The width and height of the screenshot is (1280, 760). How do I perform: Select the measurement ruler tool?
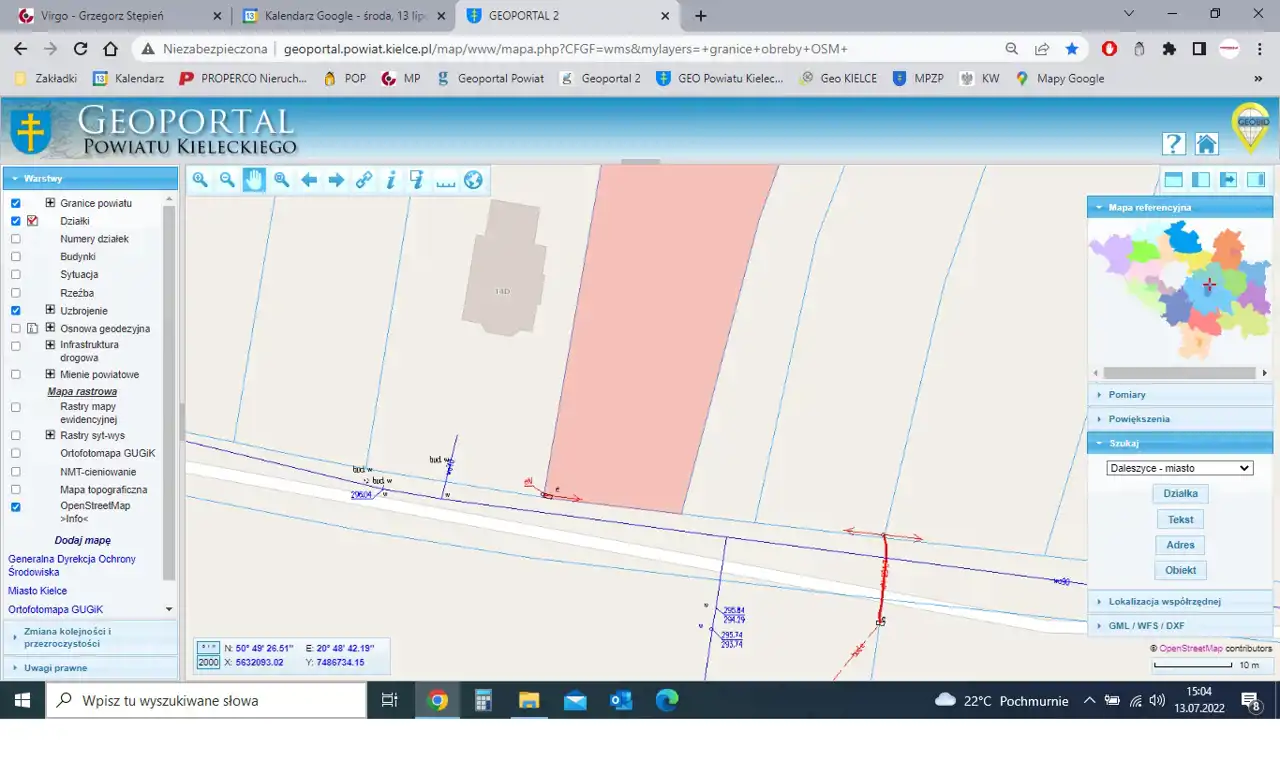(445, 180)
